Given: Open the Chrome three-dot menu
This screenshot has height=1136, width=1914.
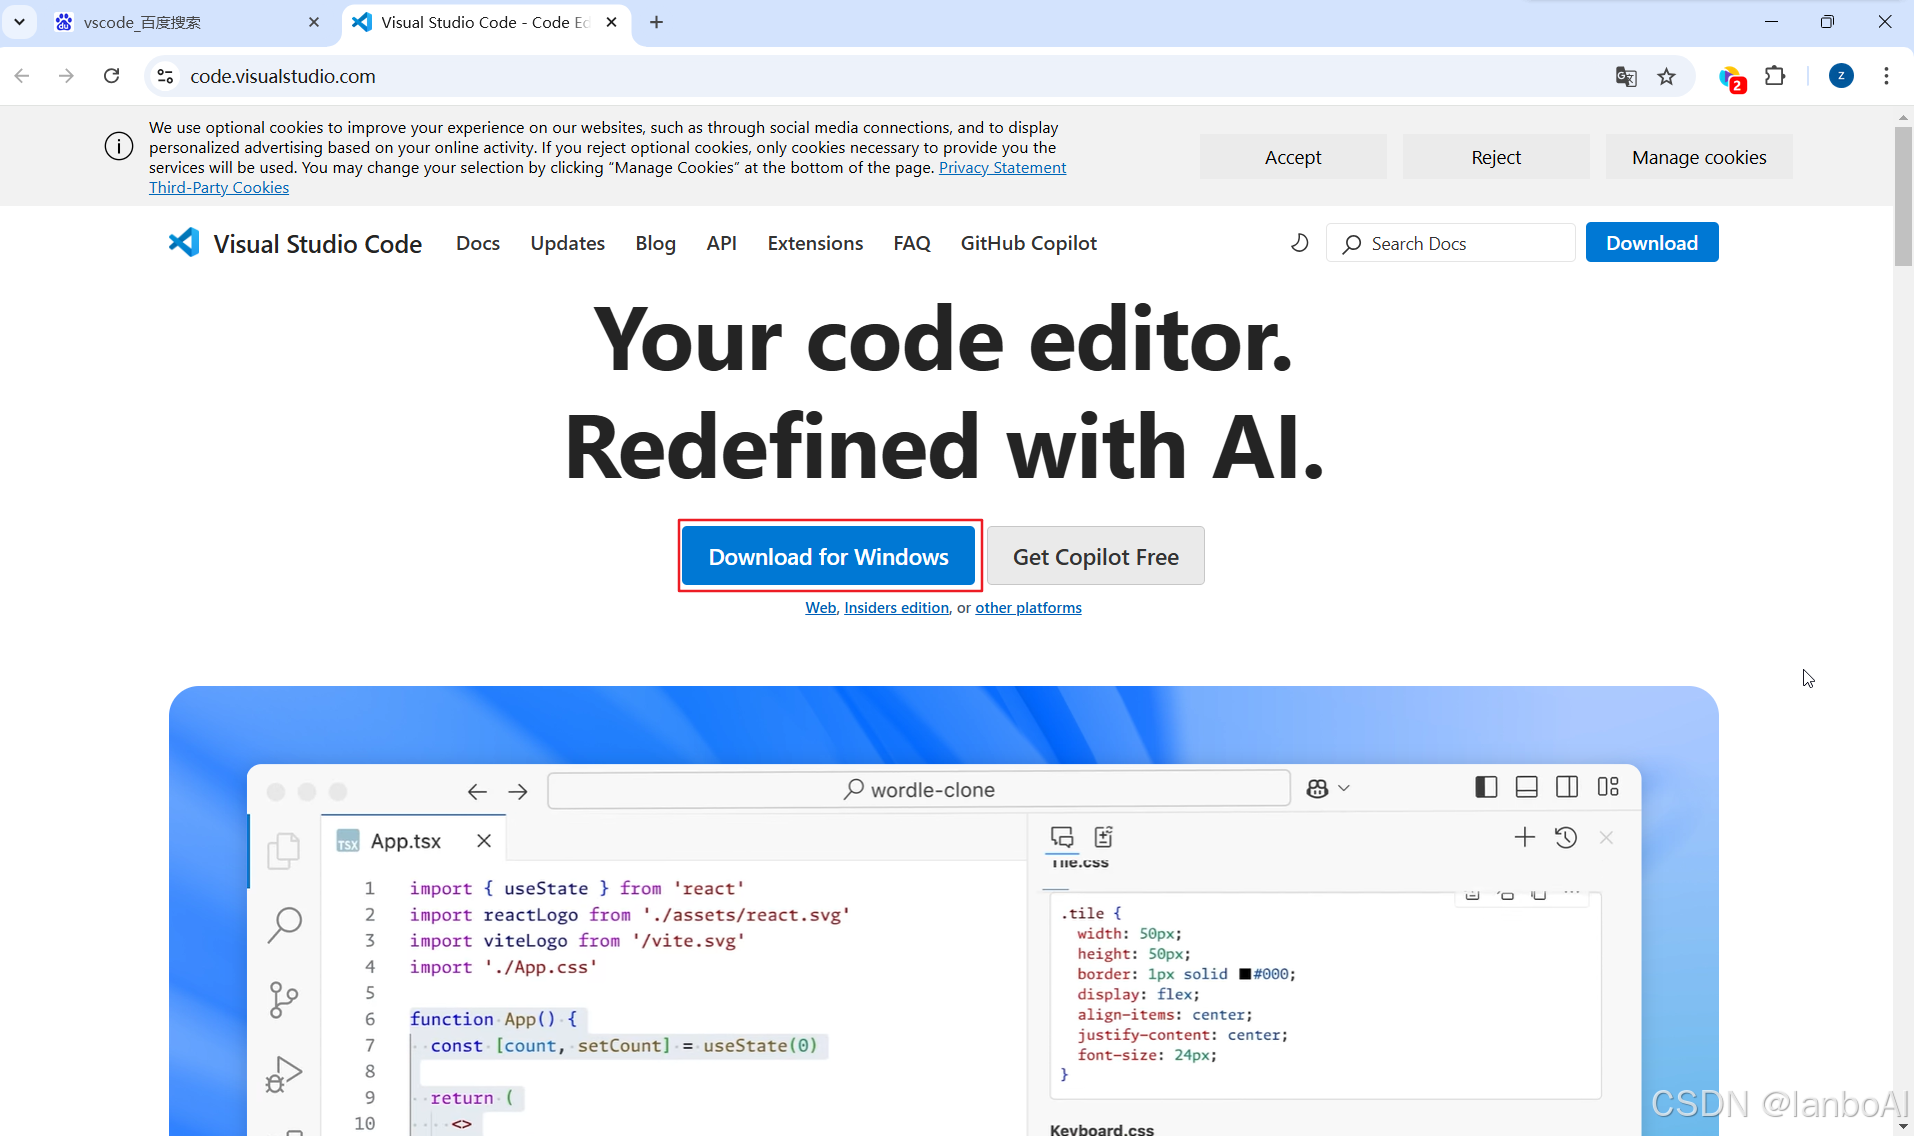Looking at the screenshot, I should [x=1886, y=76].
